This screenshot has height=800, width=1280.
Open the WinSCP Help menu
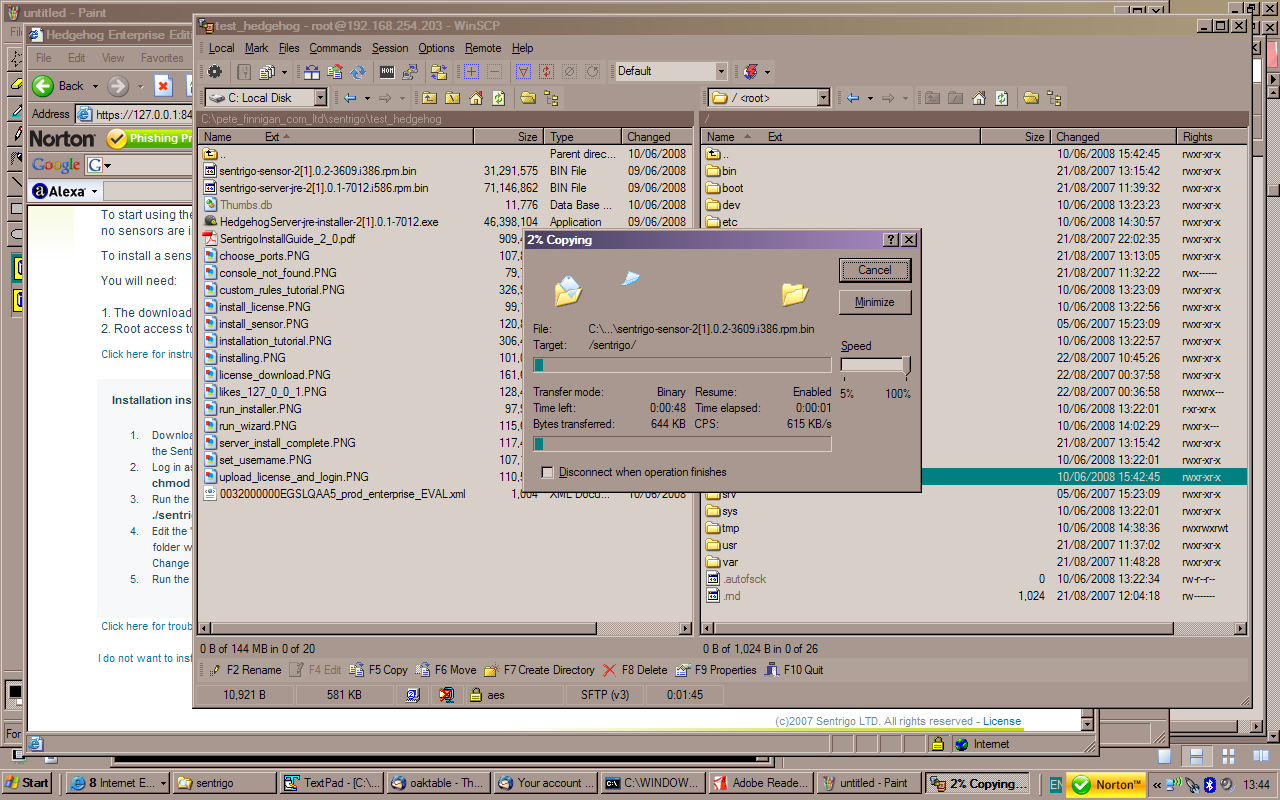[x=522, y=48]
